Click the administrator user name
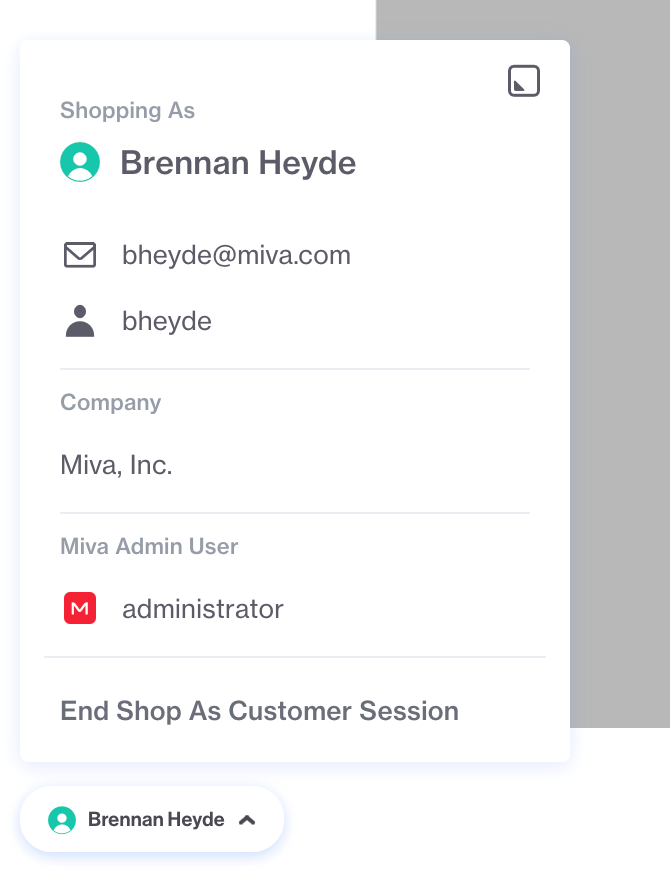 click(203, 609)
